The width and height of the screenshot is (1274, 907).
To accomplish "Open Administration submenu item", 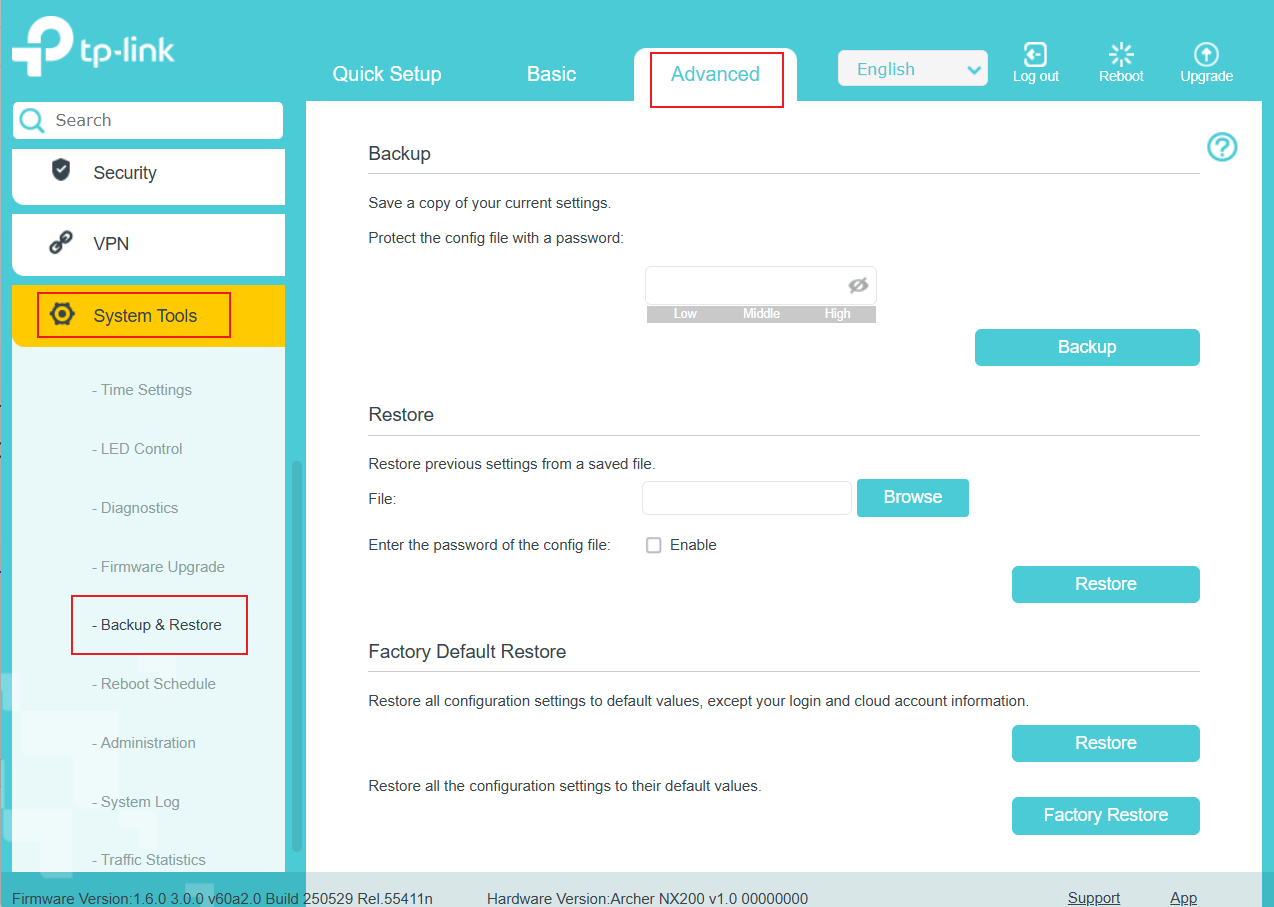I will (x=144, y=743).
